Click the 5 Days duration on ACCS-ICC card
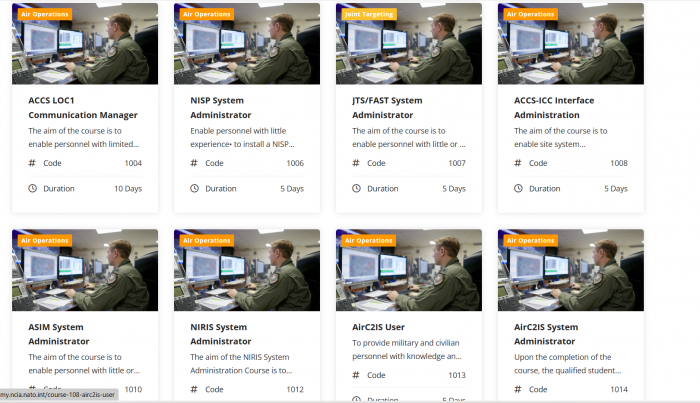The width and height of the screenshot is (700, 403). (616, 188)
